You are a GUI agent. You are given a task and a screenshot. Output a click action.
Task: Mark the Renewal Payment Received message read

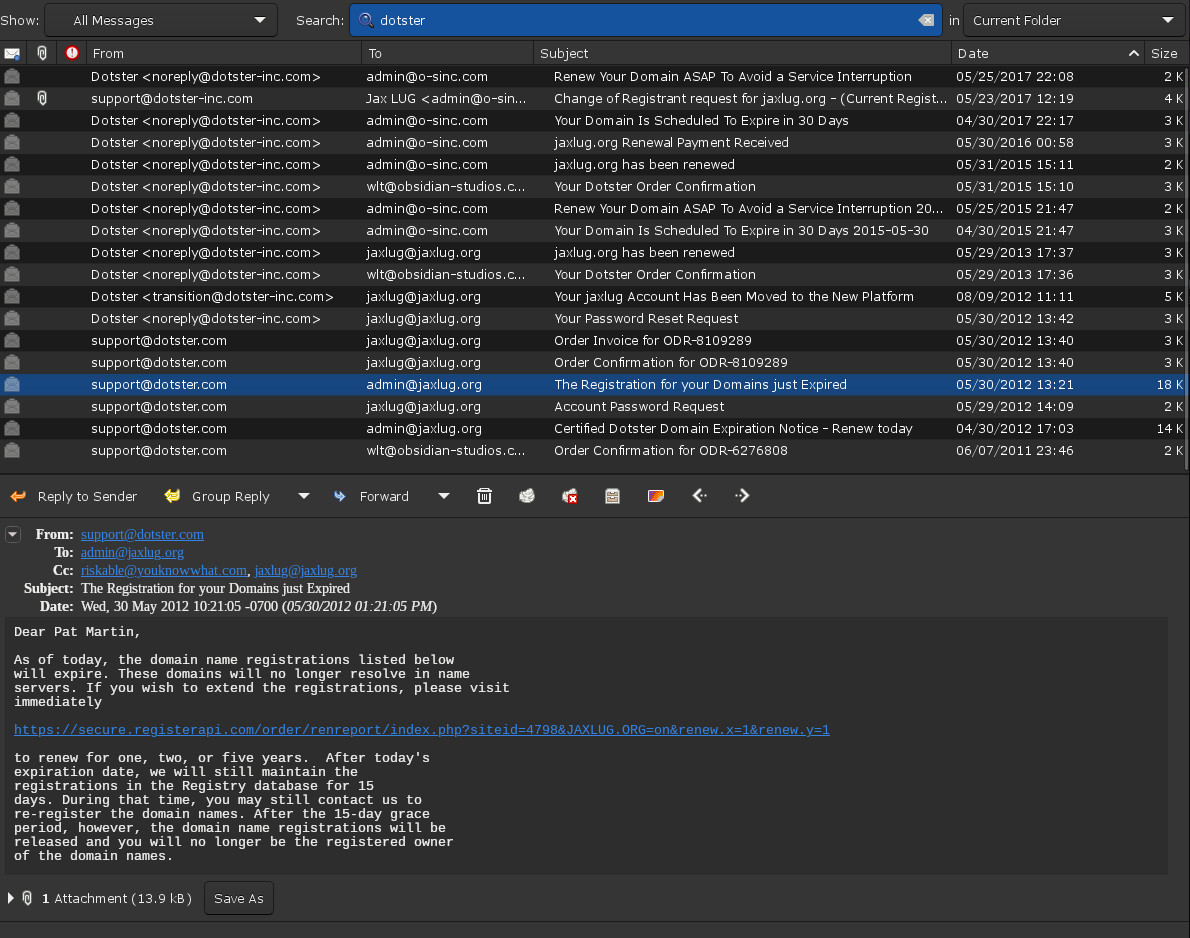point(11,142)
